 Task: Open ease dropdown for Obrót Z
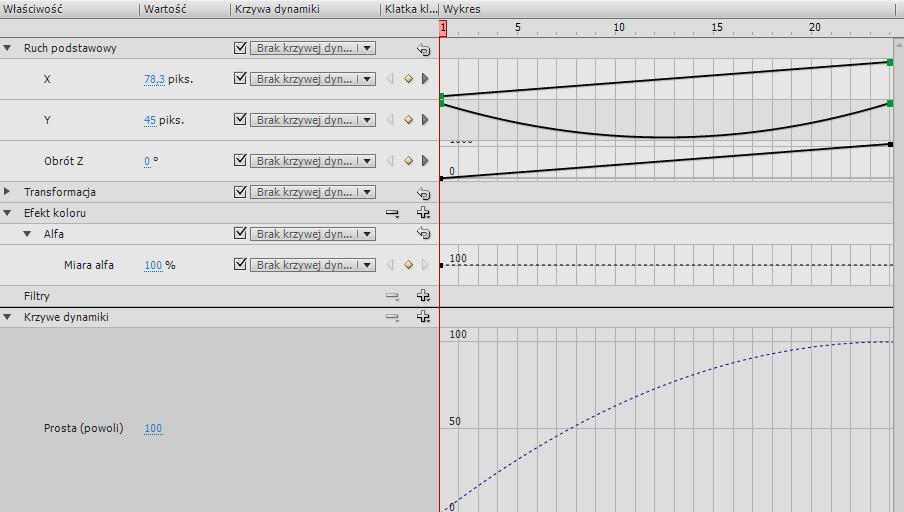(x=313, y=161)
